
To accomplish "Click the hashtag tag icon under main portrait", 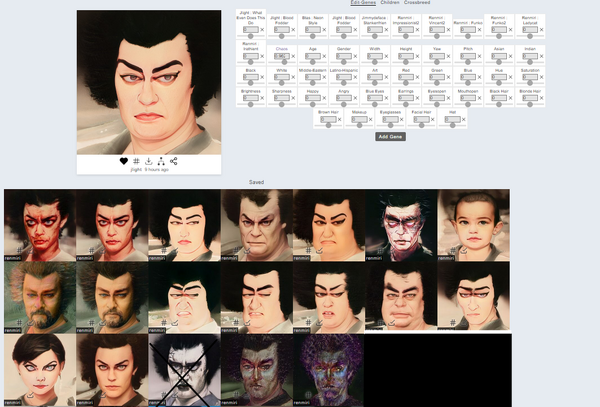I will tap(136, 161).
